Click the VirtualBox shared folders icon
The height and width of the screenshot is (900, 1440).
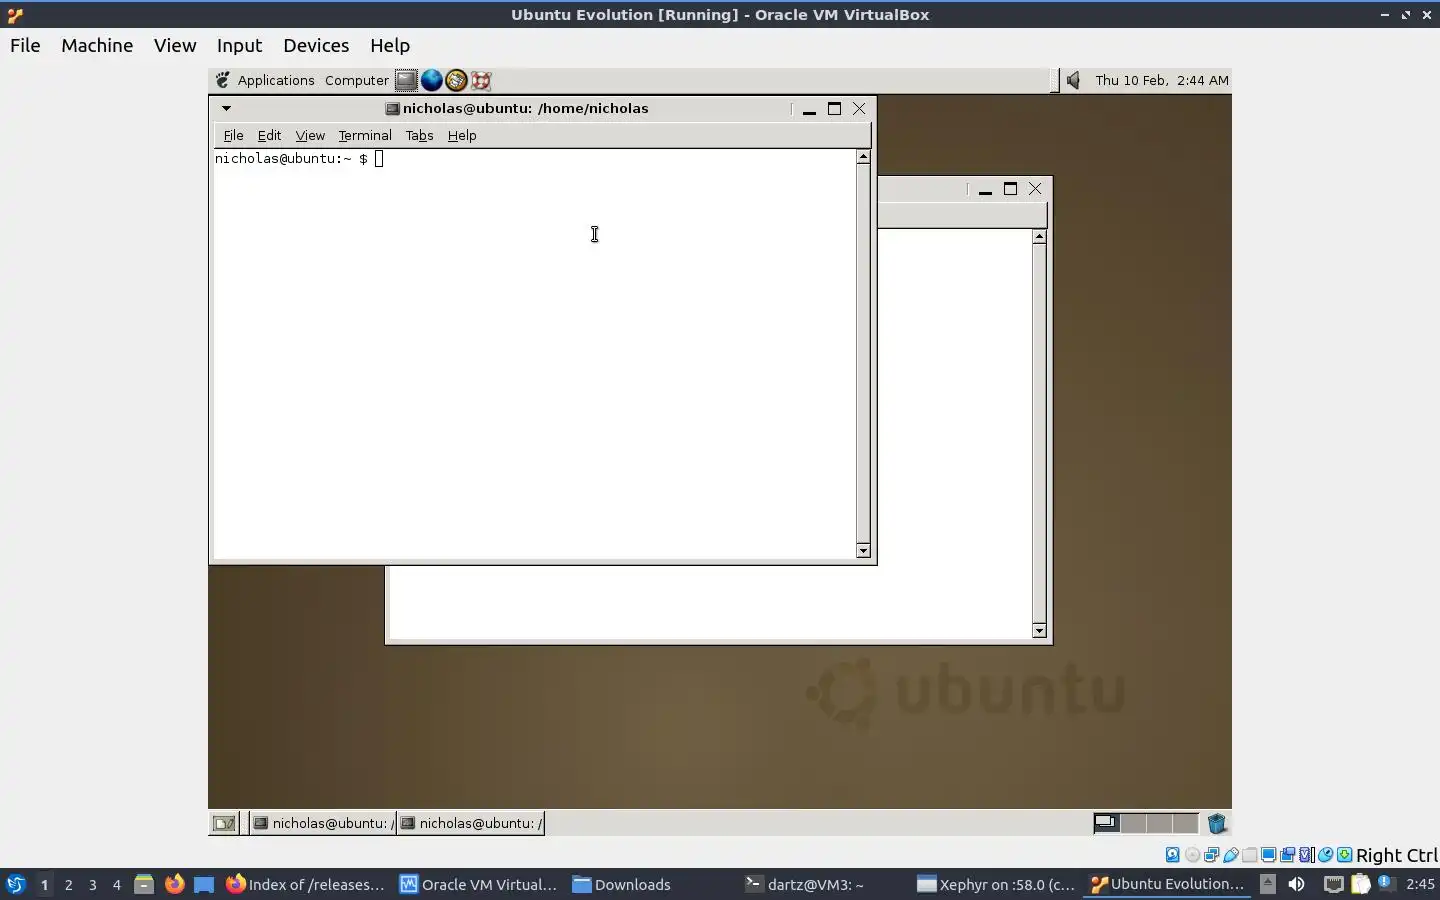(x=1249, y=855)
